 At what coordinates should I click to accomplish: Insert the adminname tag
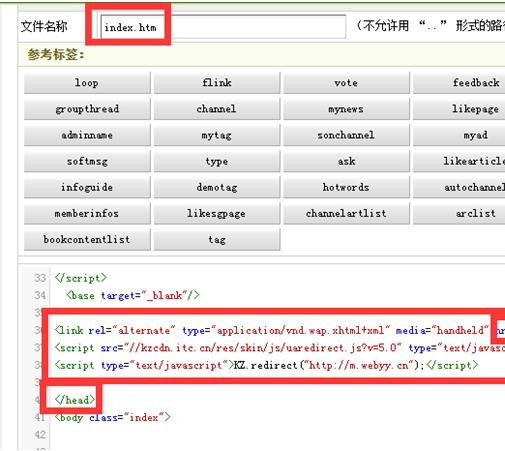click(x=87, y=135)
